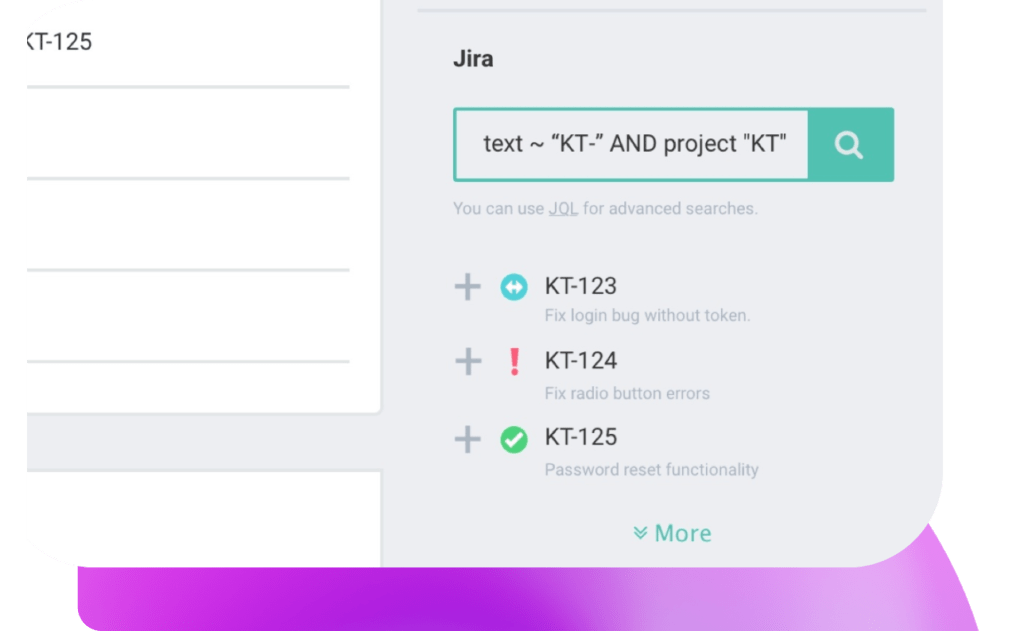The image size is (1024, 631).
Task: Click the empty row below KT-125 on left
Action: point(188,133)
